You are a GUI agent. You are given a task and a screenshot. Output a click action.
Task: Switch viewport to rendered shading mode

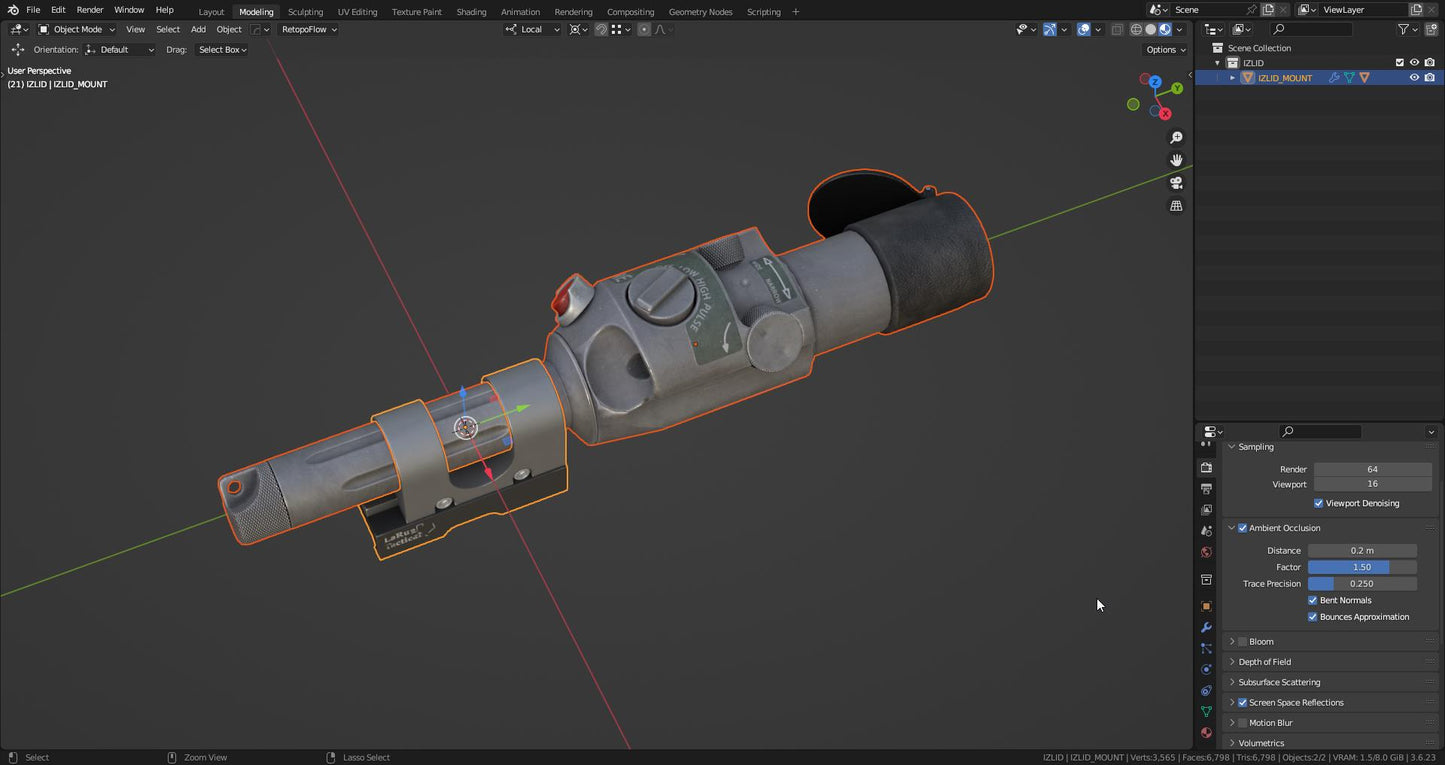pyautogui.click(x=1177, y=29)
